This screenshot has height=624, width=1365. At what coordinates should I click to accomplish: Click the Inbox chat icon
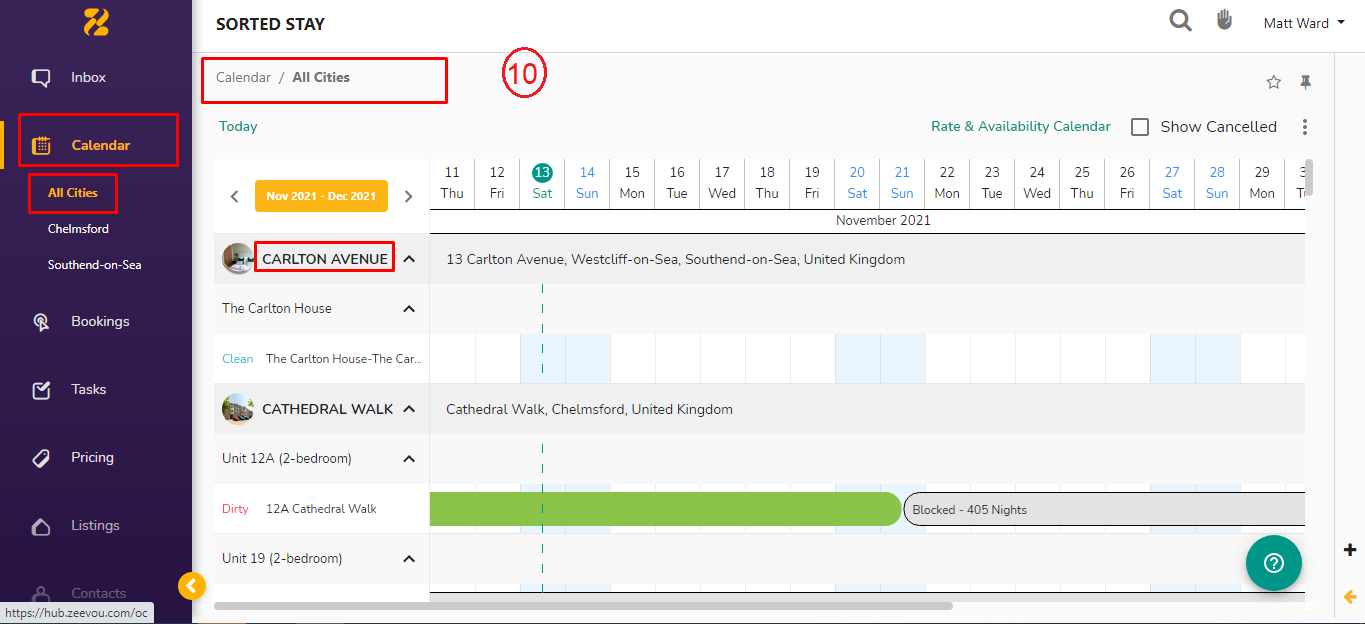click(41, 77)
